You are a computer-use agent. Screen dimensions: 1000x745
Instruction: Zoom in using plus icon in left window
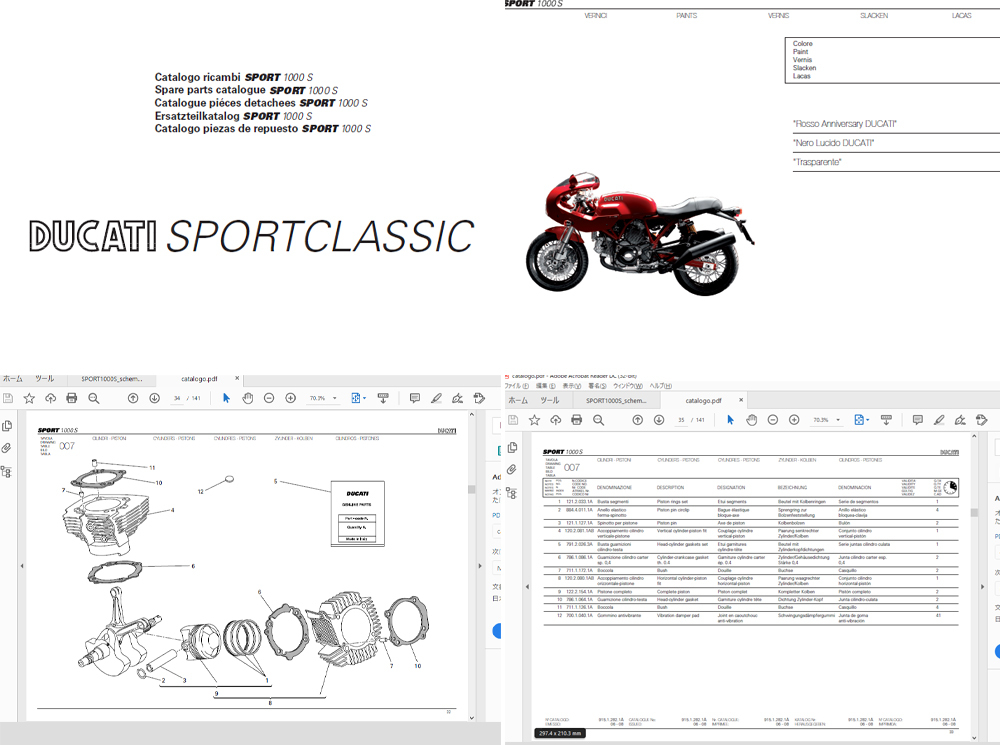pos(291,398)
